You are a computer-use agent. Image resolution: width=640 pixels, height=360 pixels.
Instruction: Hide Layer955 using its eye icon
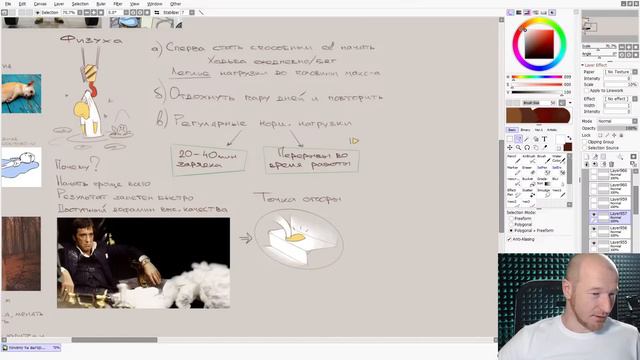(x=594, y=243)
